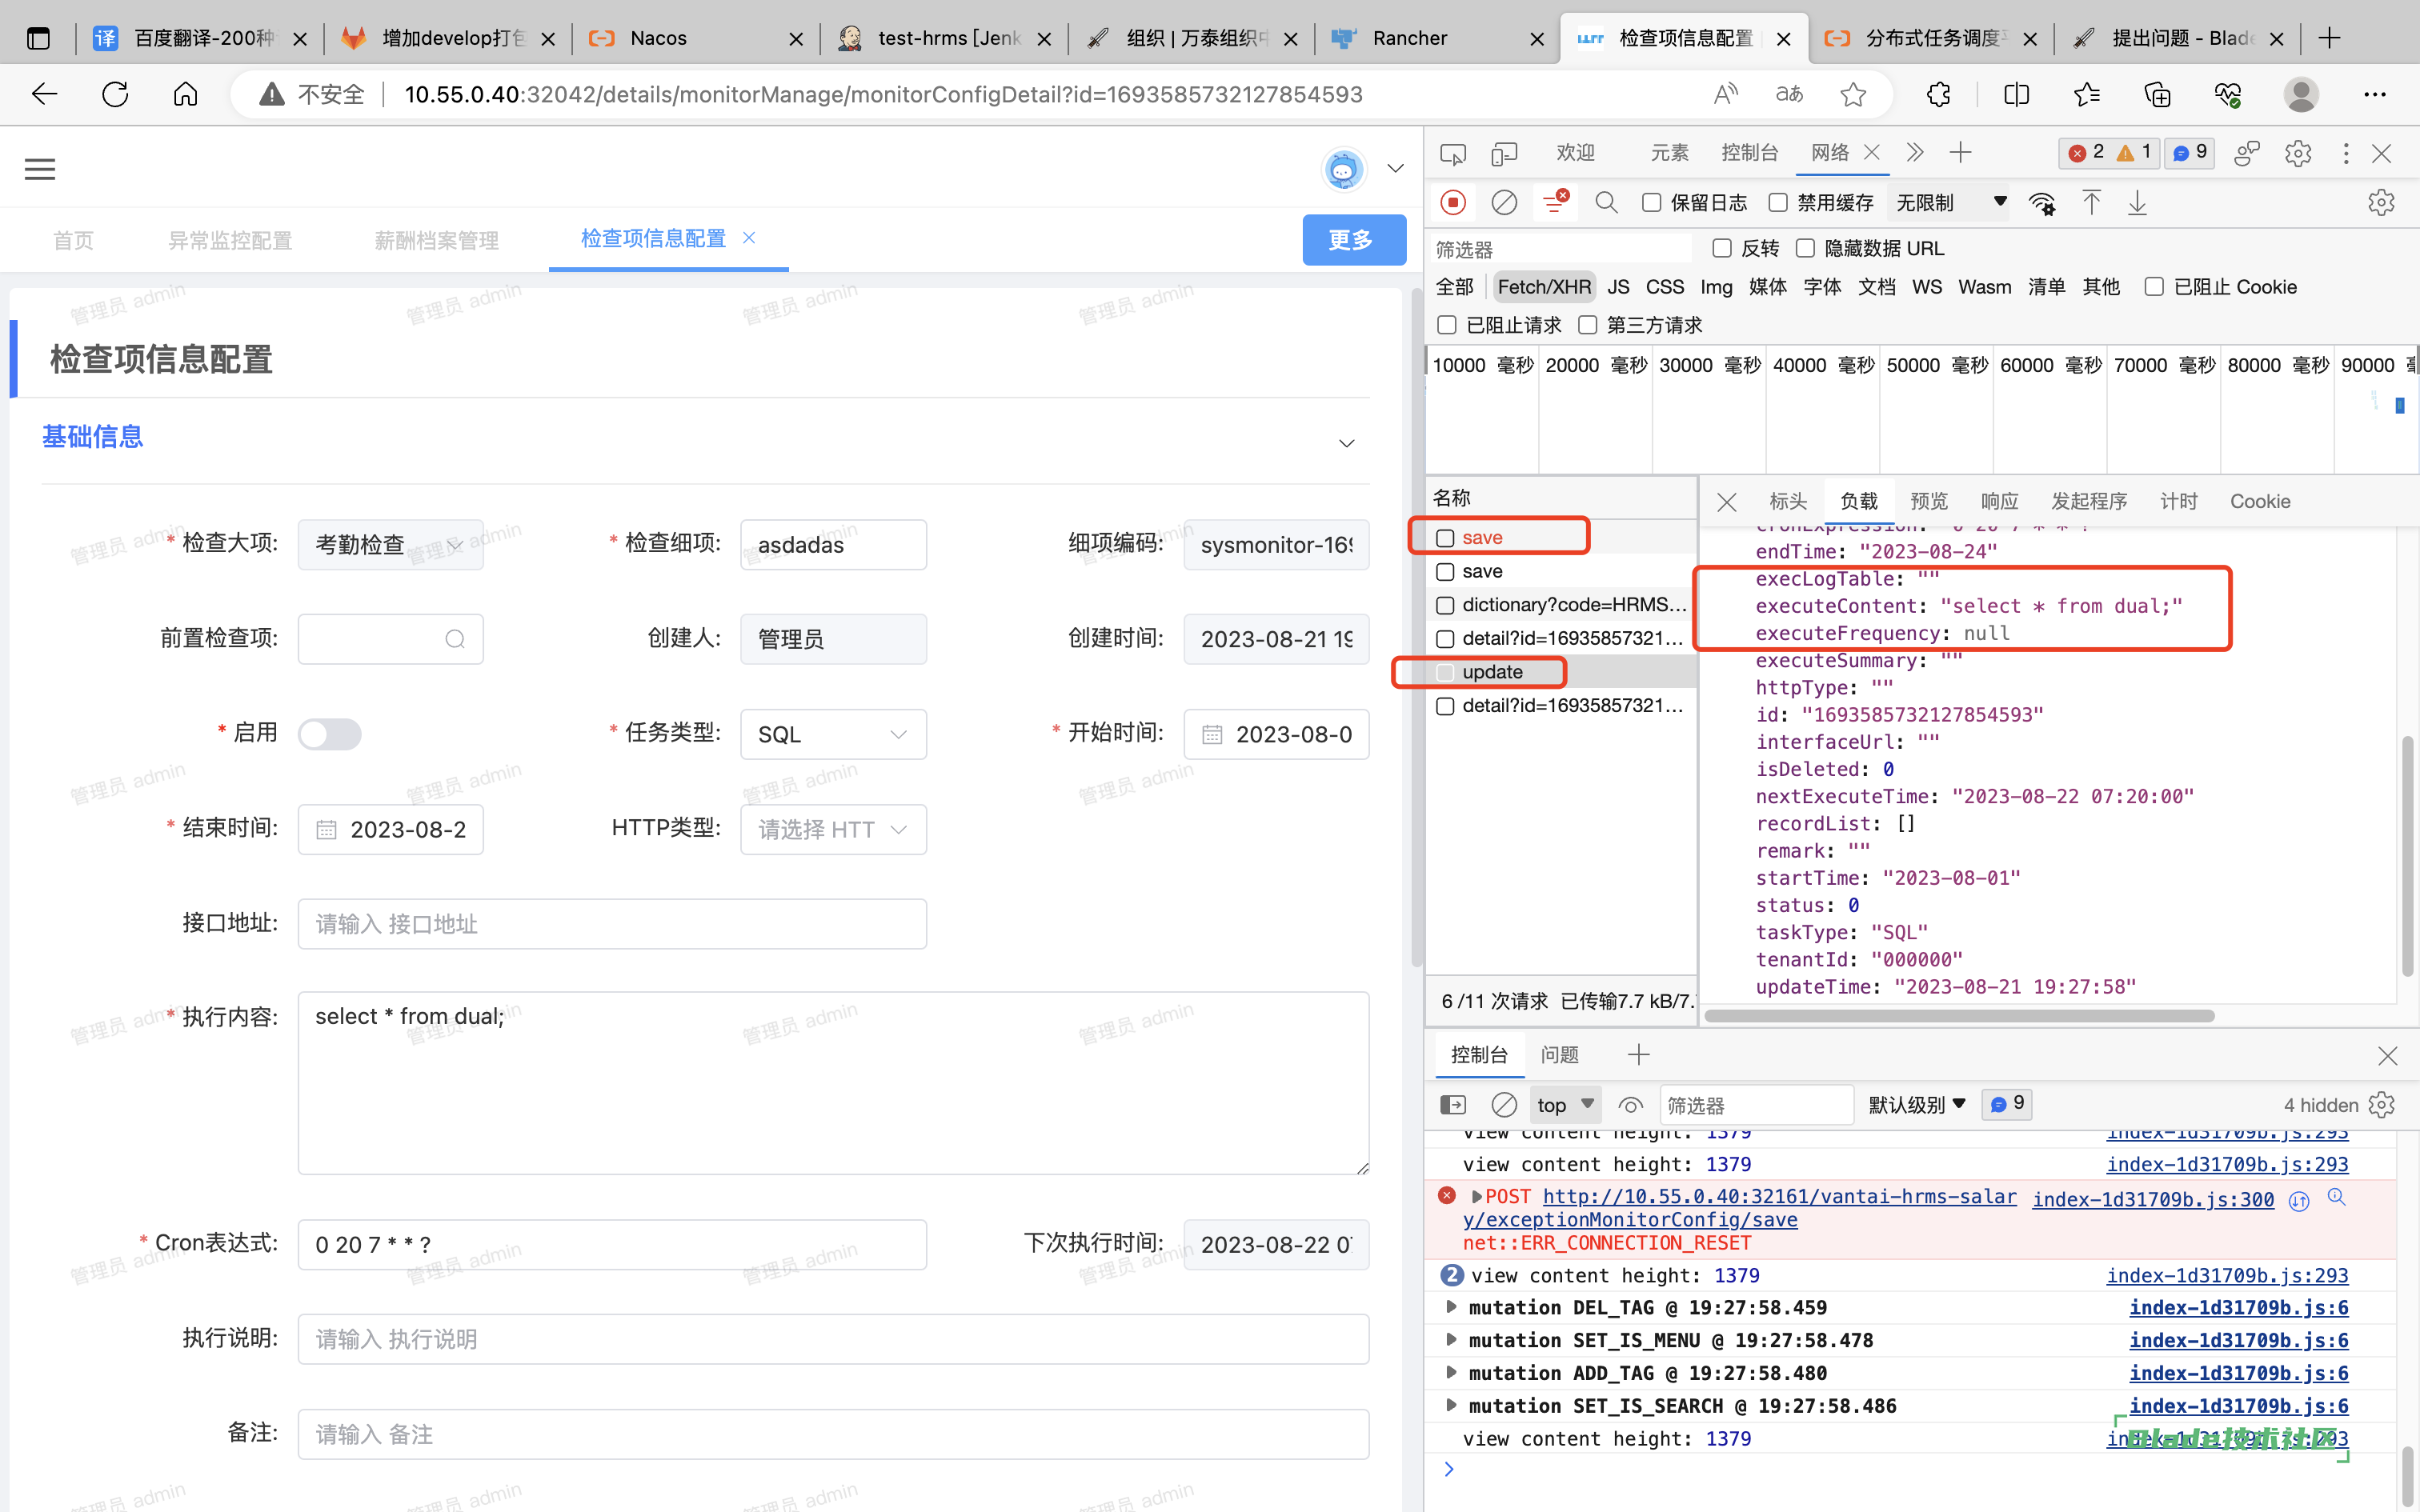The image size is (2420, 1512).
Task: Click the network filter funnel icon
Action: pyautogui.click(x=1556, y=202)
